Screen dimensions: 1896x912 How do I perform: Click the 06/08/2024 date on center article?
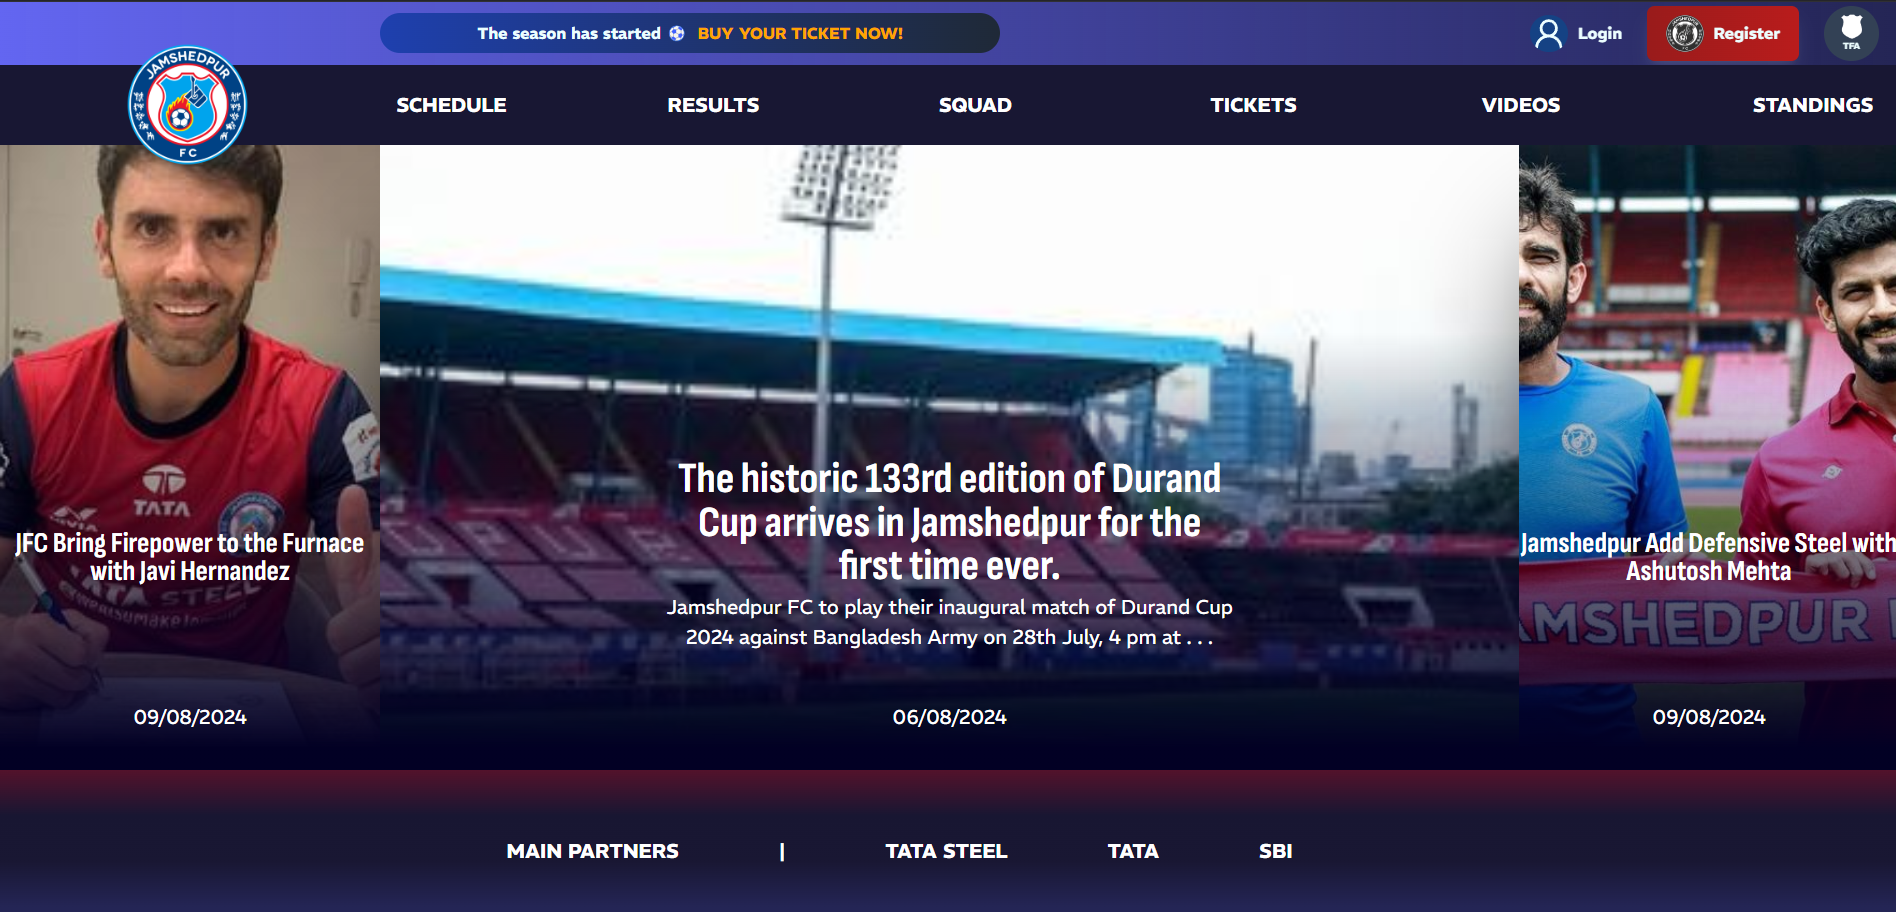coord(949,717)
